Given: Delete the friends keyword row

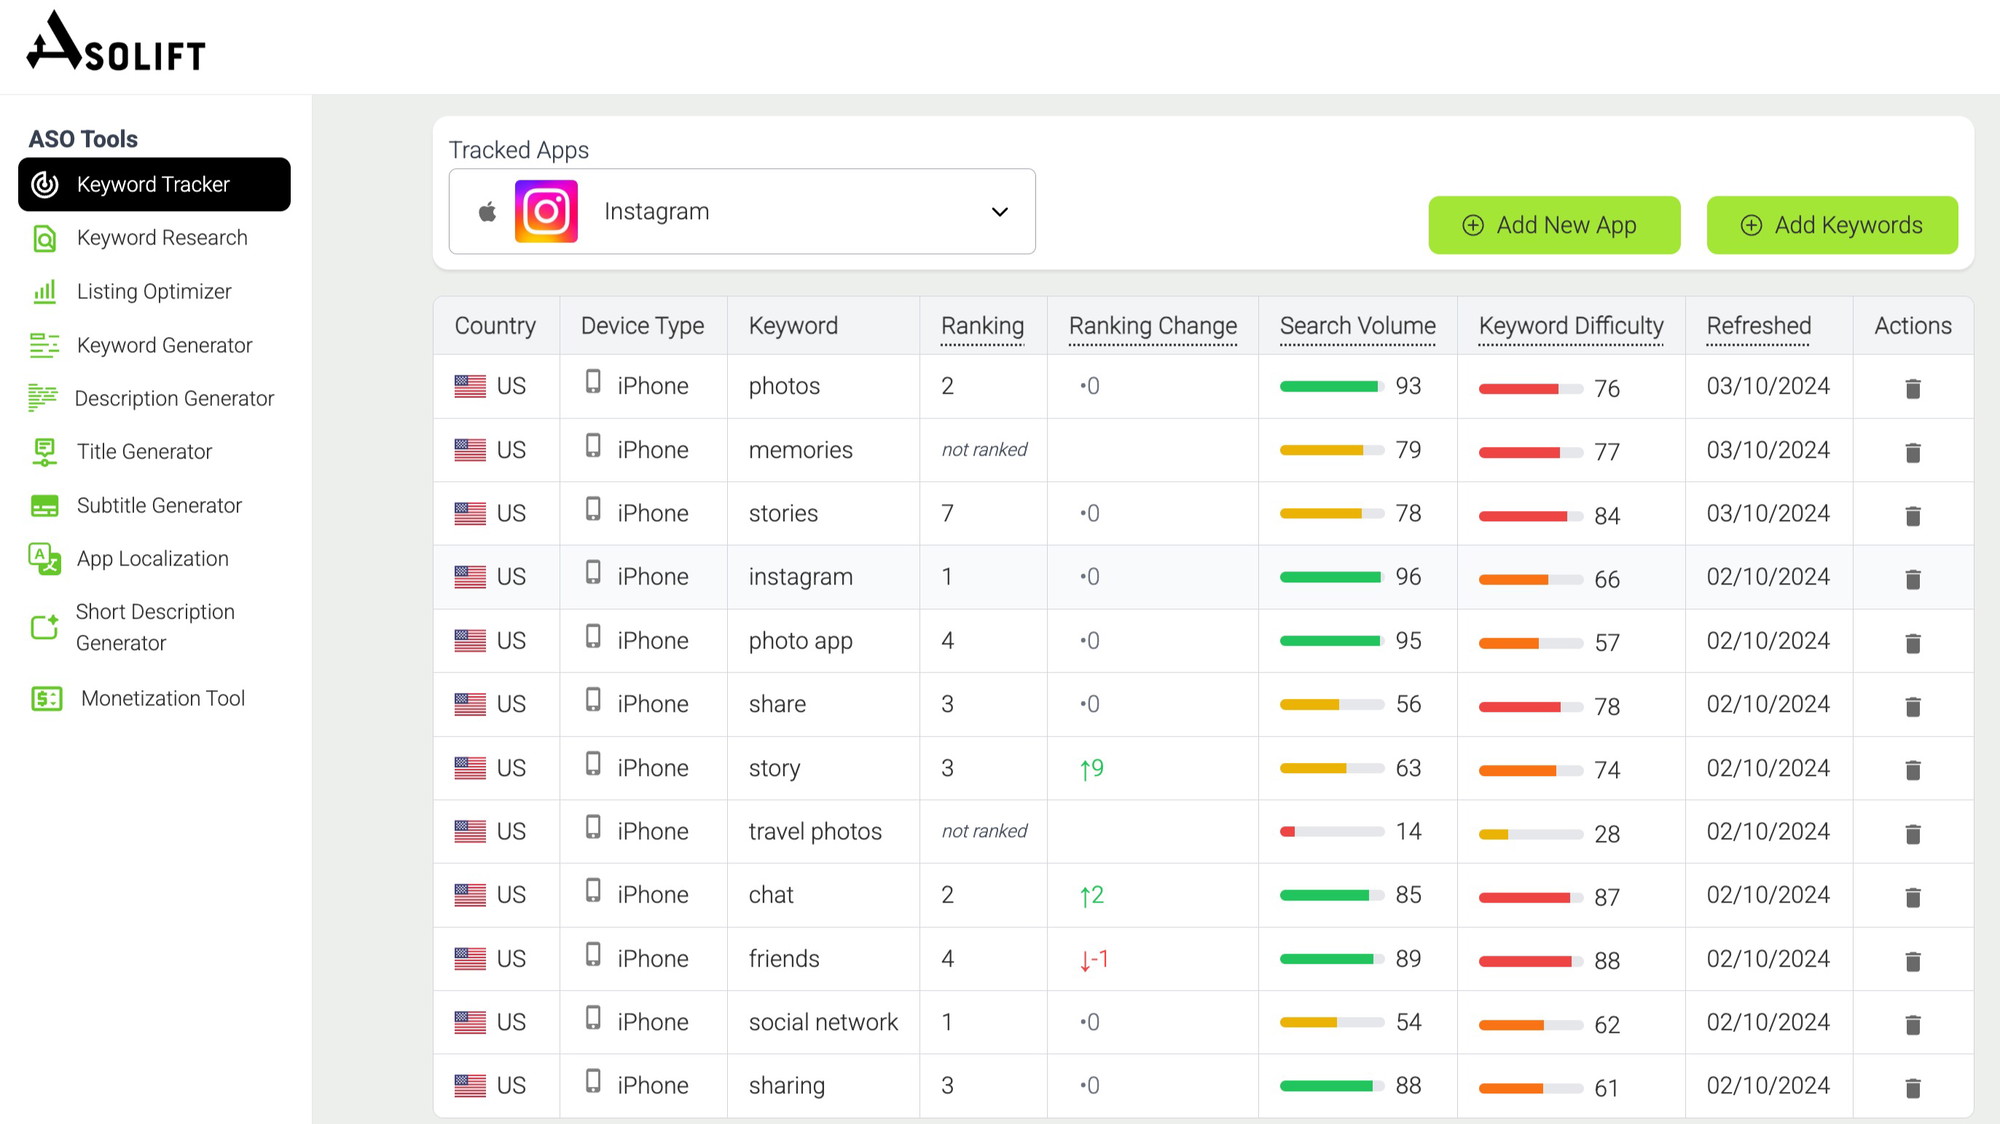Looking at the screenshot, I should click(1913, 961).
